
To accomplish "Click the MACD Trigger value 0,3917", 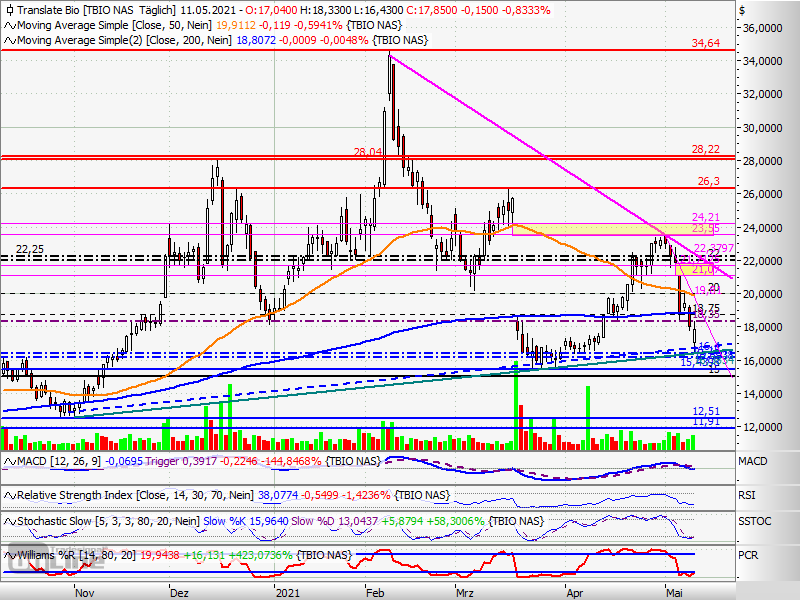I will pos(200,462).
